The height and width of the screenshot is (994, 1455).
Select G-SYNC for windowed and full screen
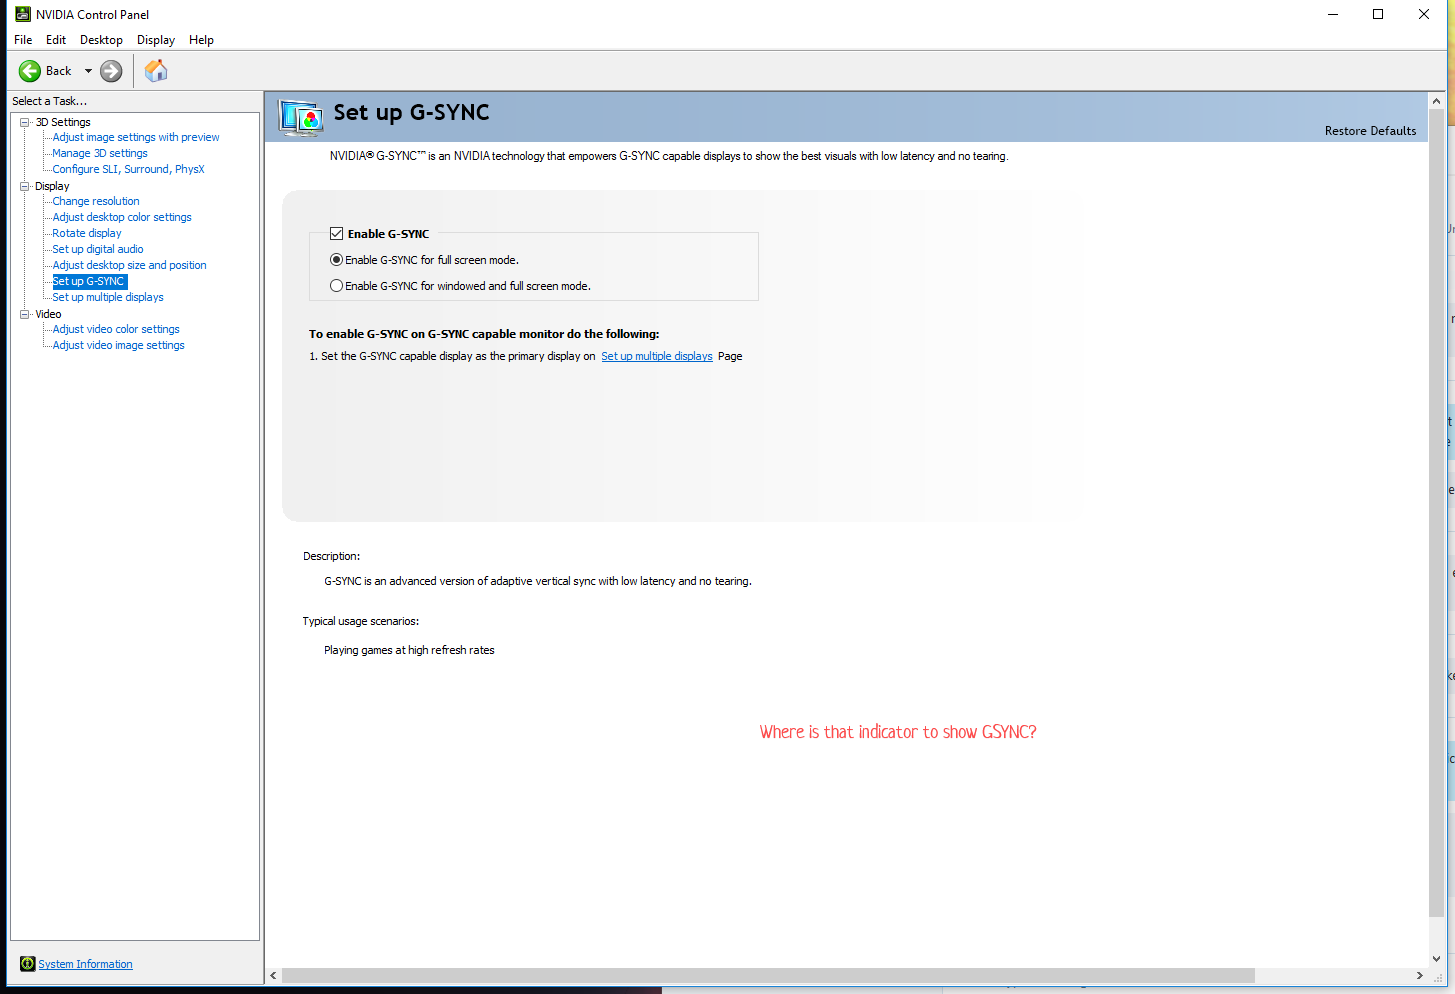[337, 286]
